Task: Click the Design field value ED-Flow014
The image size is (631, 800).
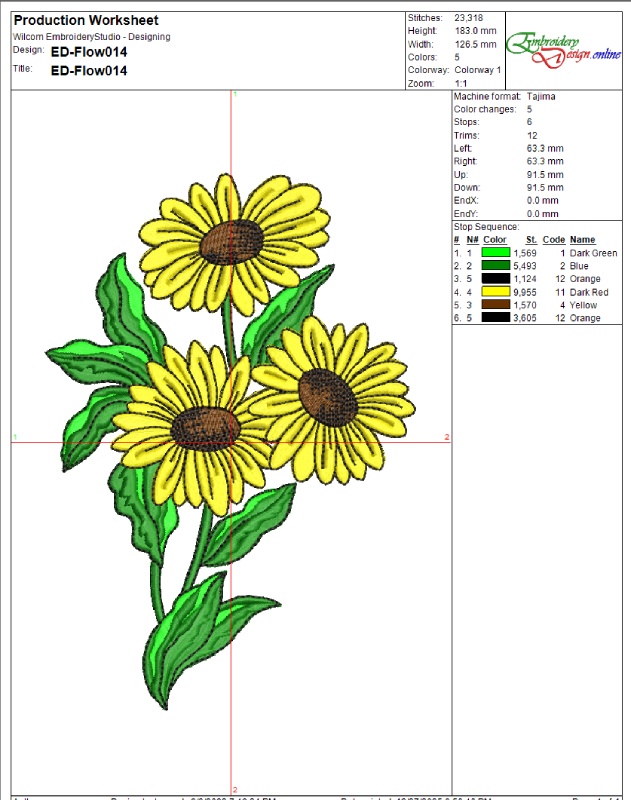Action: [x=89, y=52]
